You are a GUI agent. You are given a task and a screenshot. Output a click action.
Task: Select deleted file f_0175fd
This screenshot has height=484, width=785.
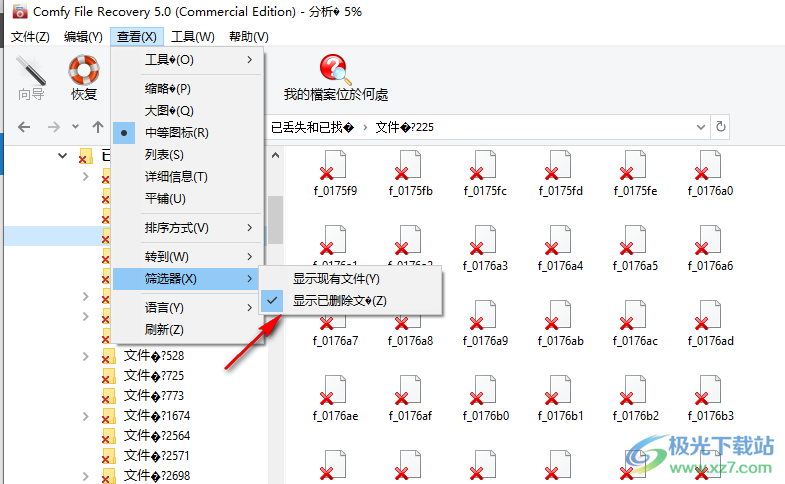pos(560,173)
